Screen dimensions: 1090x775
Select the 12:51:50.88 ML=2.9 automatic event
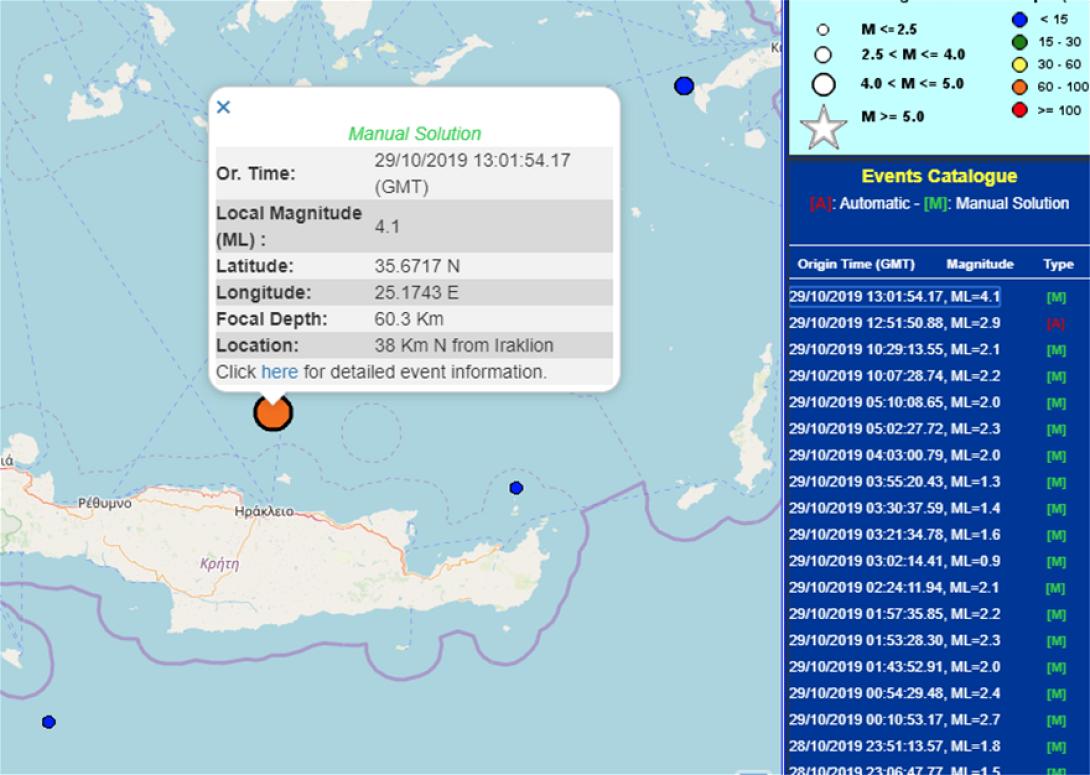(x=894, y=324)
